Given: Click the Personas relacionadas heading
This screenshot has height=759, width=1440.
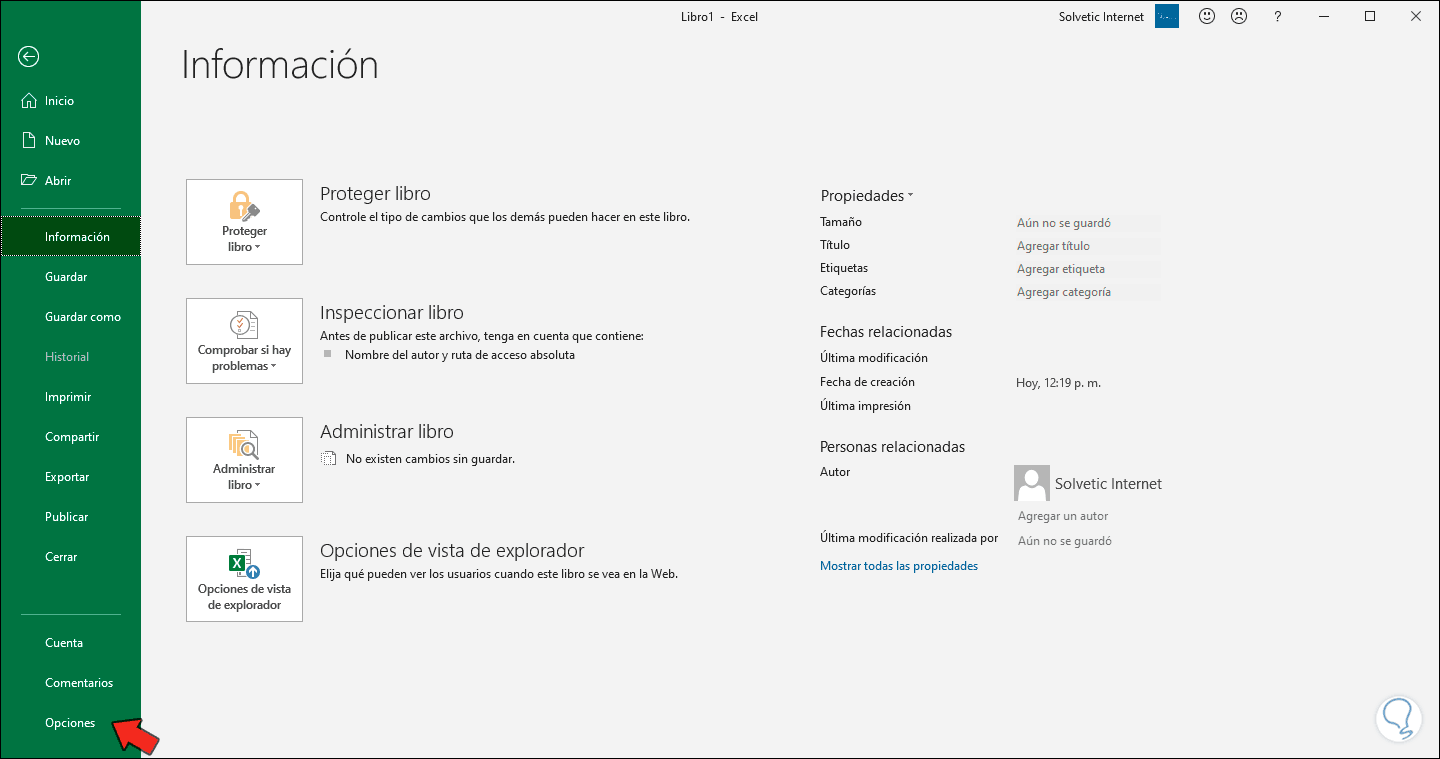Looking at the screenshot, I should pos(893,447).
